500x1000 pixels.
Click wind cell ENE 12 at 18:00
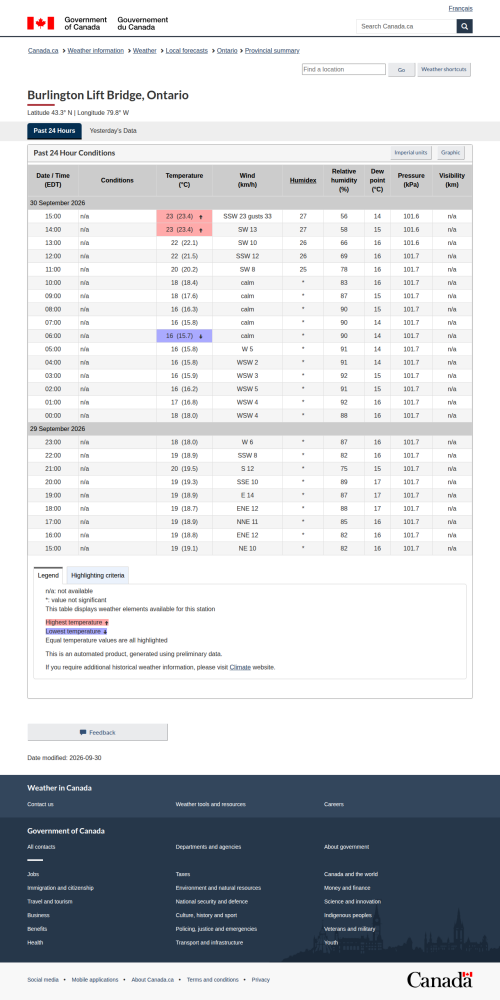point(247,509)
